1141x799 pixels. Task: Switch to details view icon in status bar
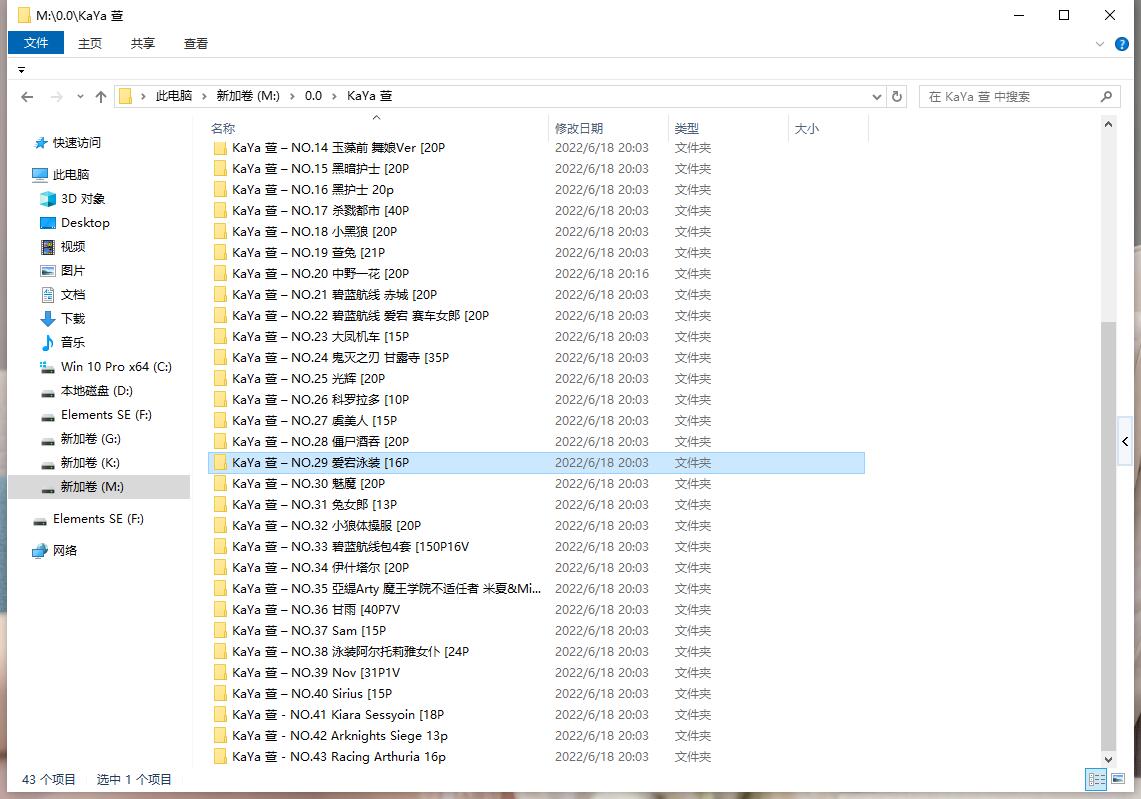tap(1096, 779)
